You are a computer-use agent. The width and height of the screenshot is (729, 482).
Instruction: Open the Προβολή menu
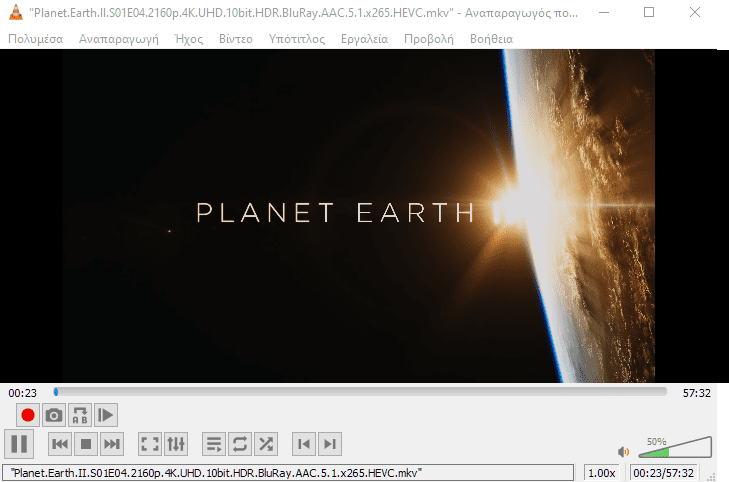pyautogui.click(x=429, y=39)
